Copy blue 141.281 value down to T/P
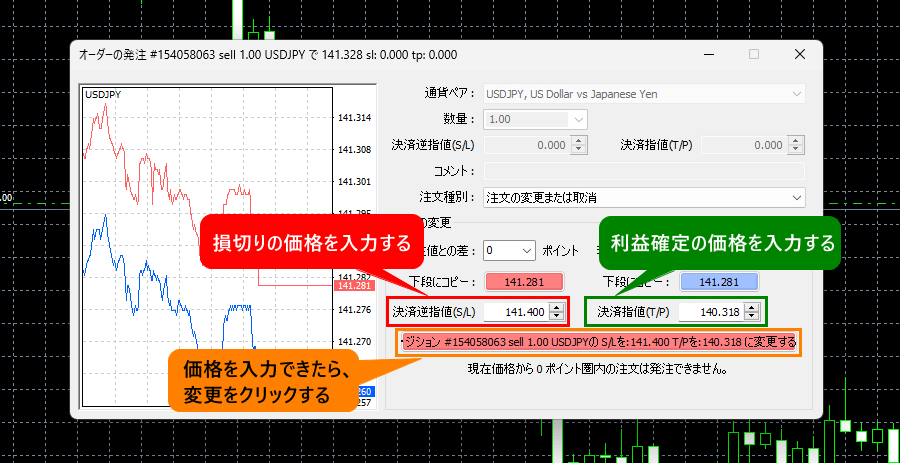This screenshot has width=900, height=463. (719, 282)
